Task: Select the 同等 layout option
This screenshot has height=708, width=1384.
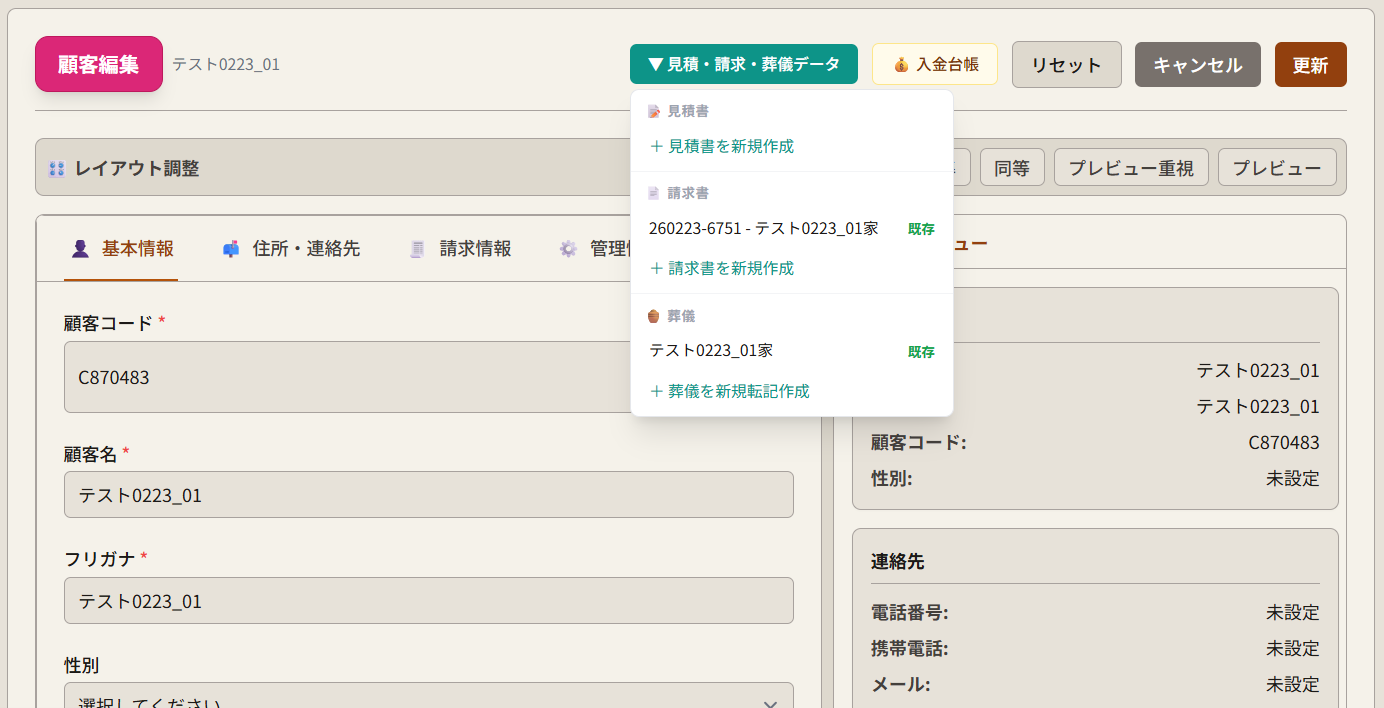Action: [1011, 168]
